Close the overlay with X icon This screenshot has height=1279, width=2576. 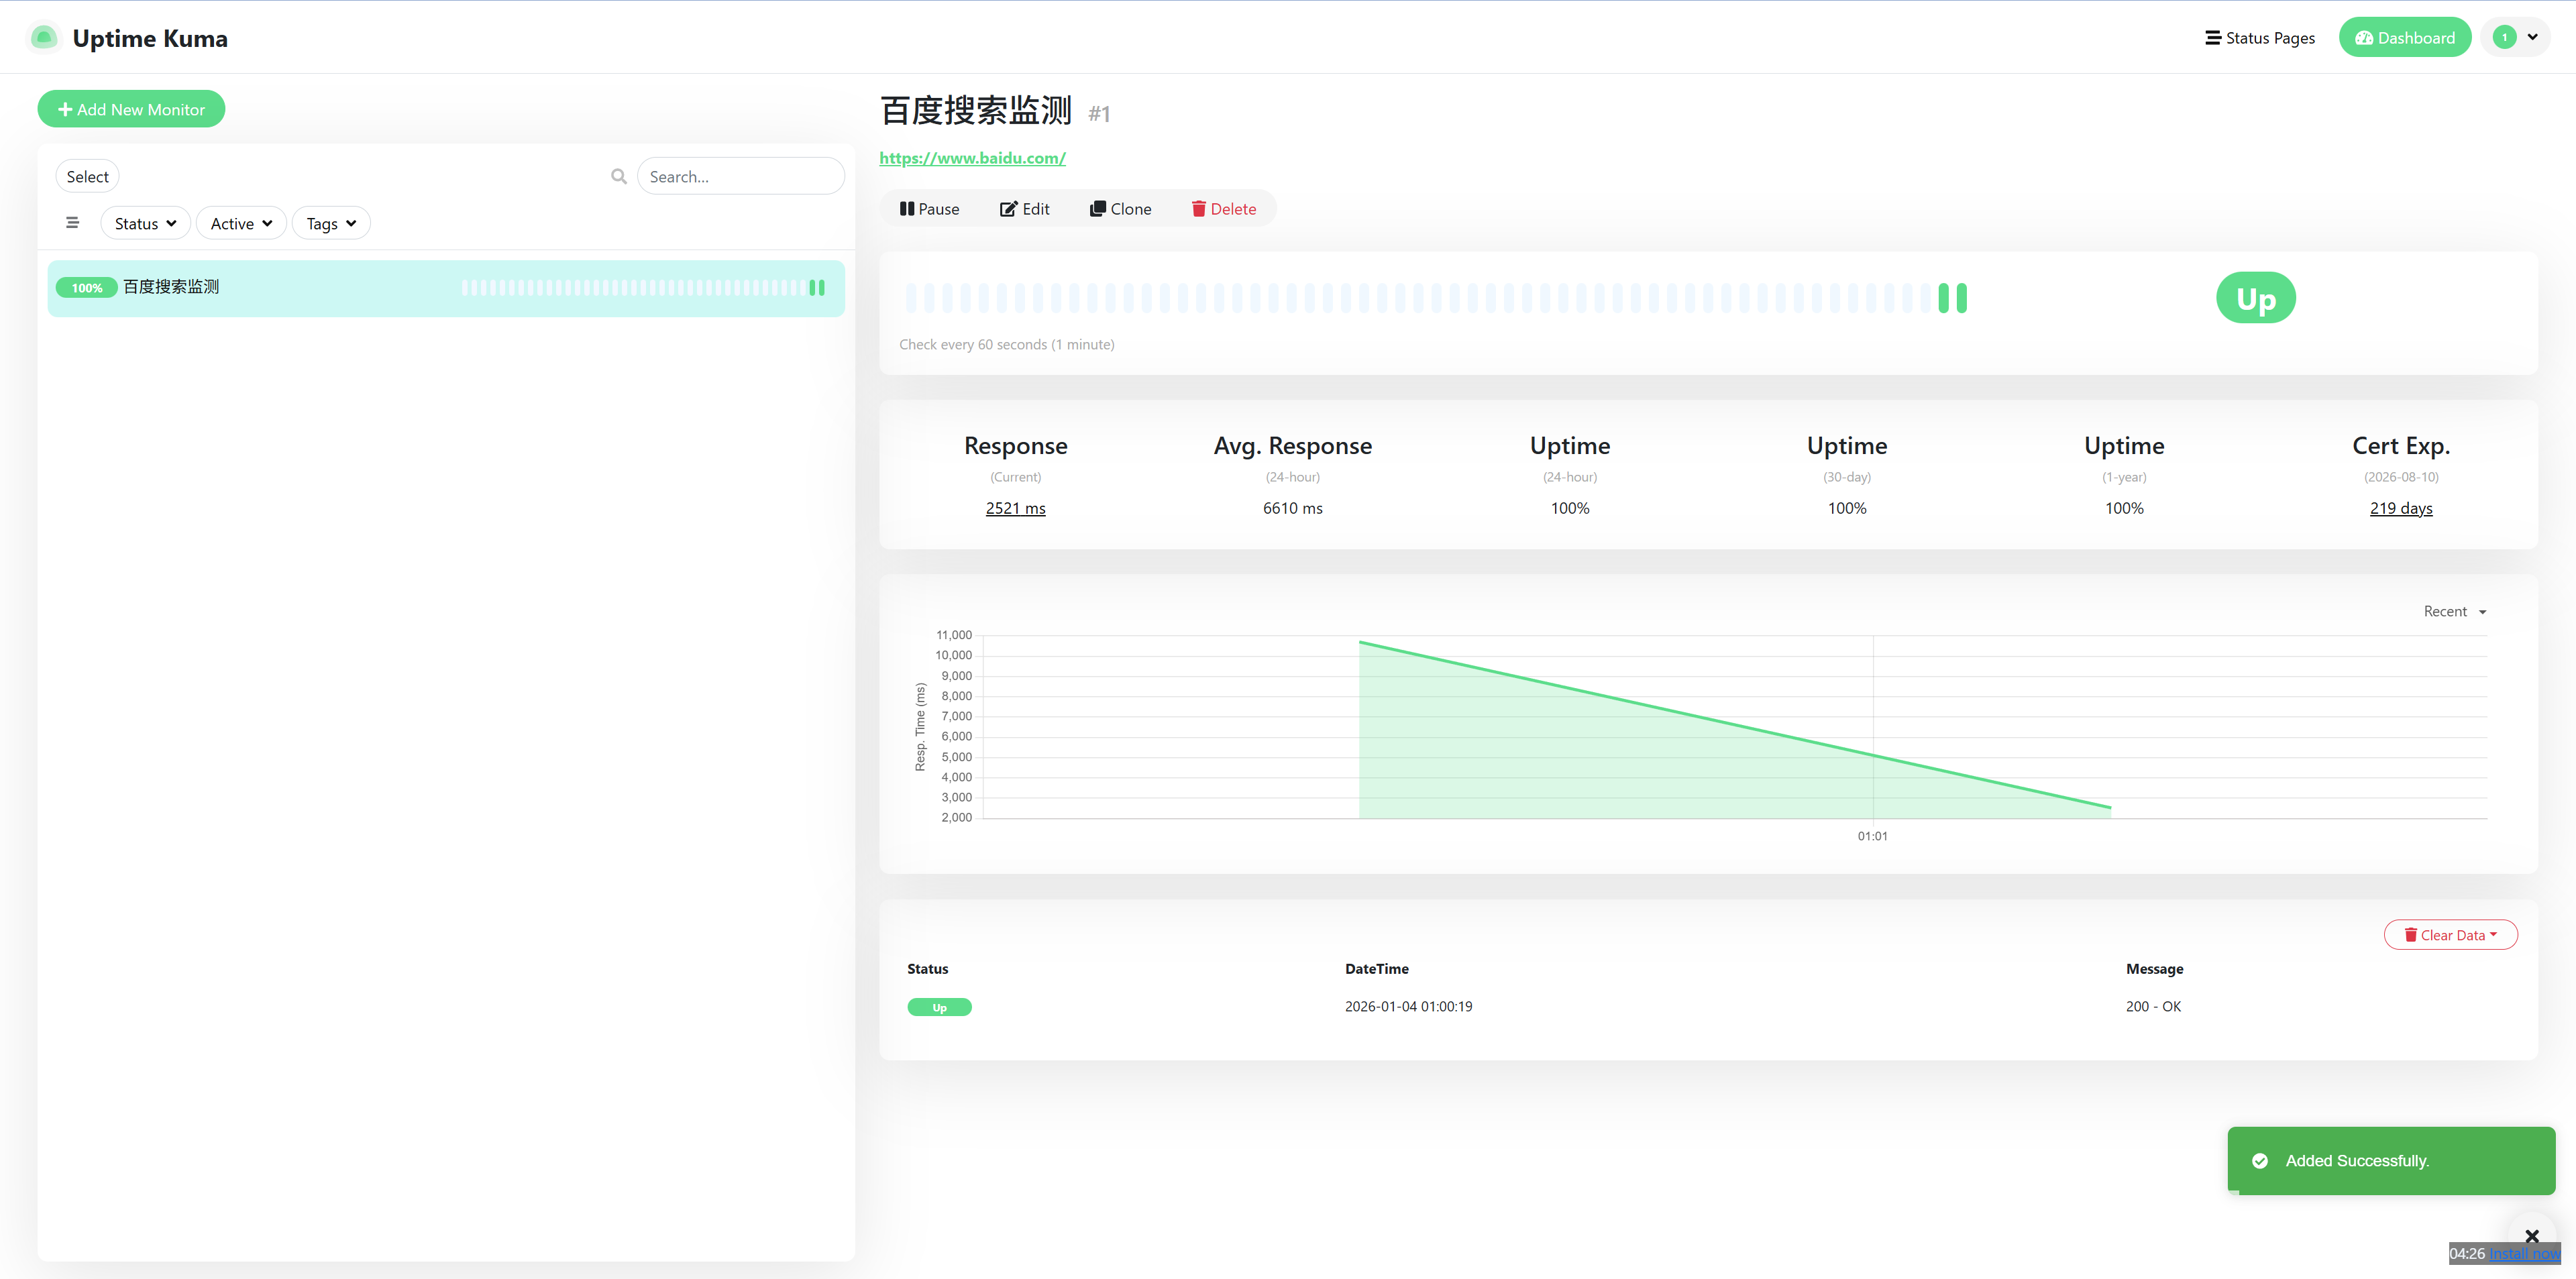pyautogui.click(x=2531, y=1236)
